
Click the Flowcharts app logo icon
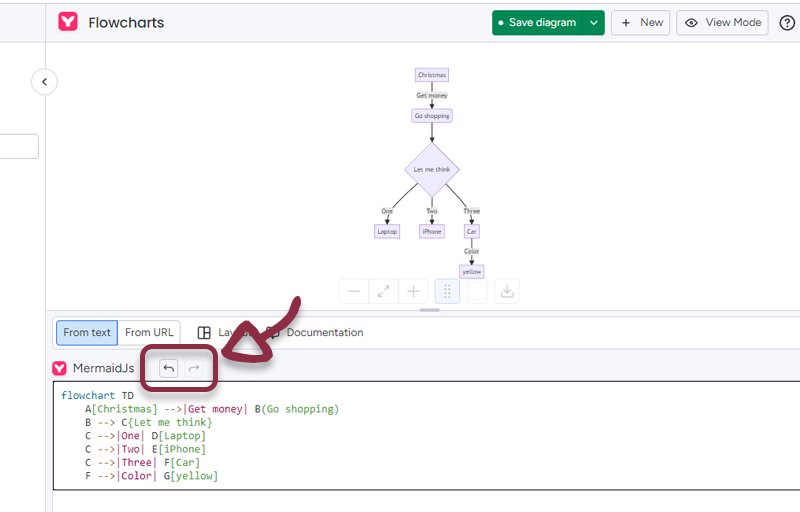click(x=68, y=23)
